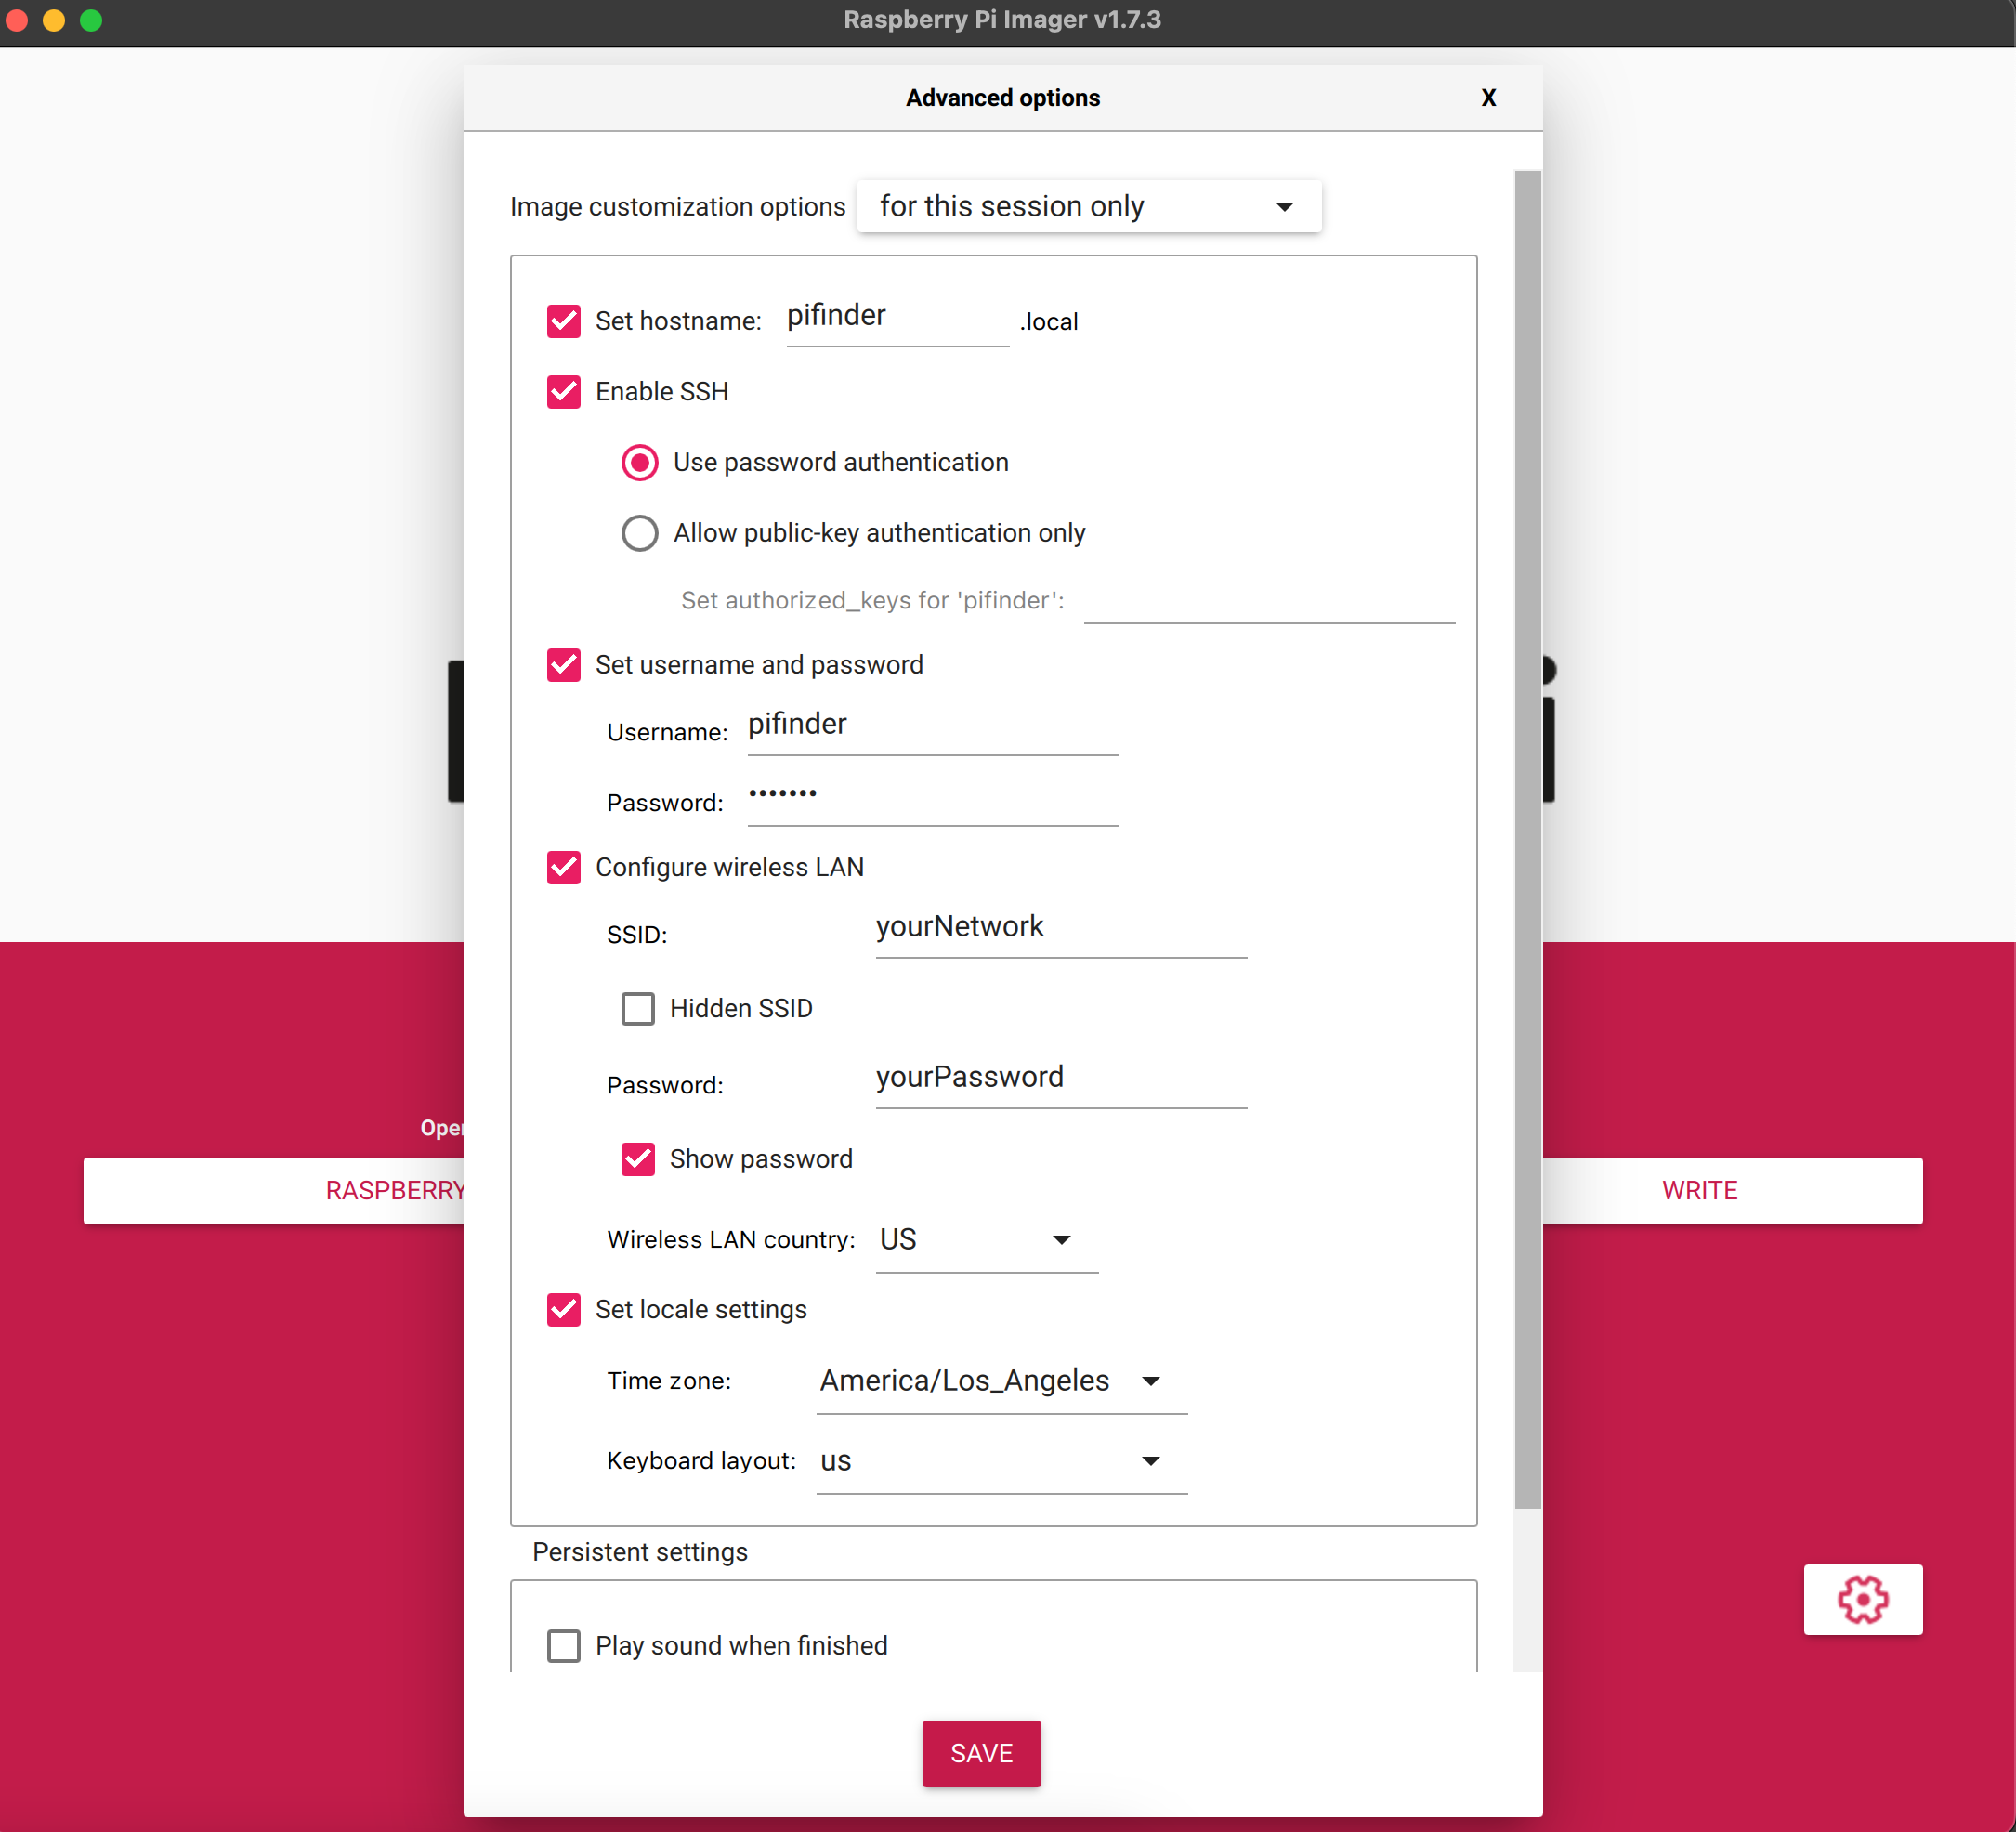Click the Advanced options title text

pyautogui.click(x=1002, y=98)
